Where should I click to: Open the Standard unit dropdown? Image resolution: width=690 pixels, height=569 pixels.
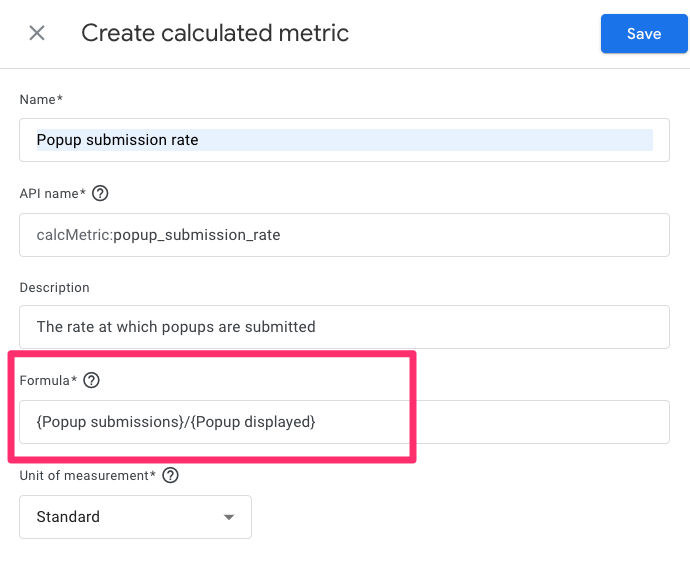click(x=135, y=517)
